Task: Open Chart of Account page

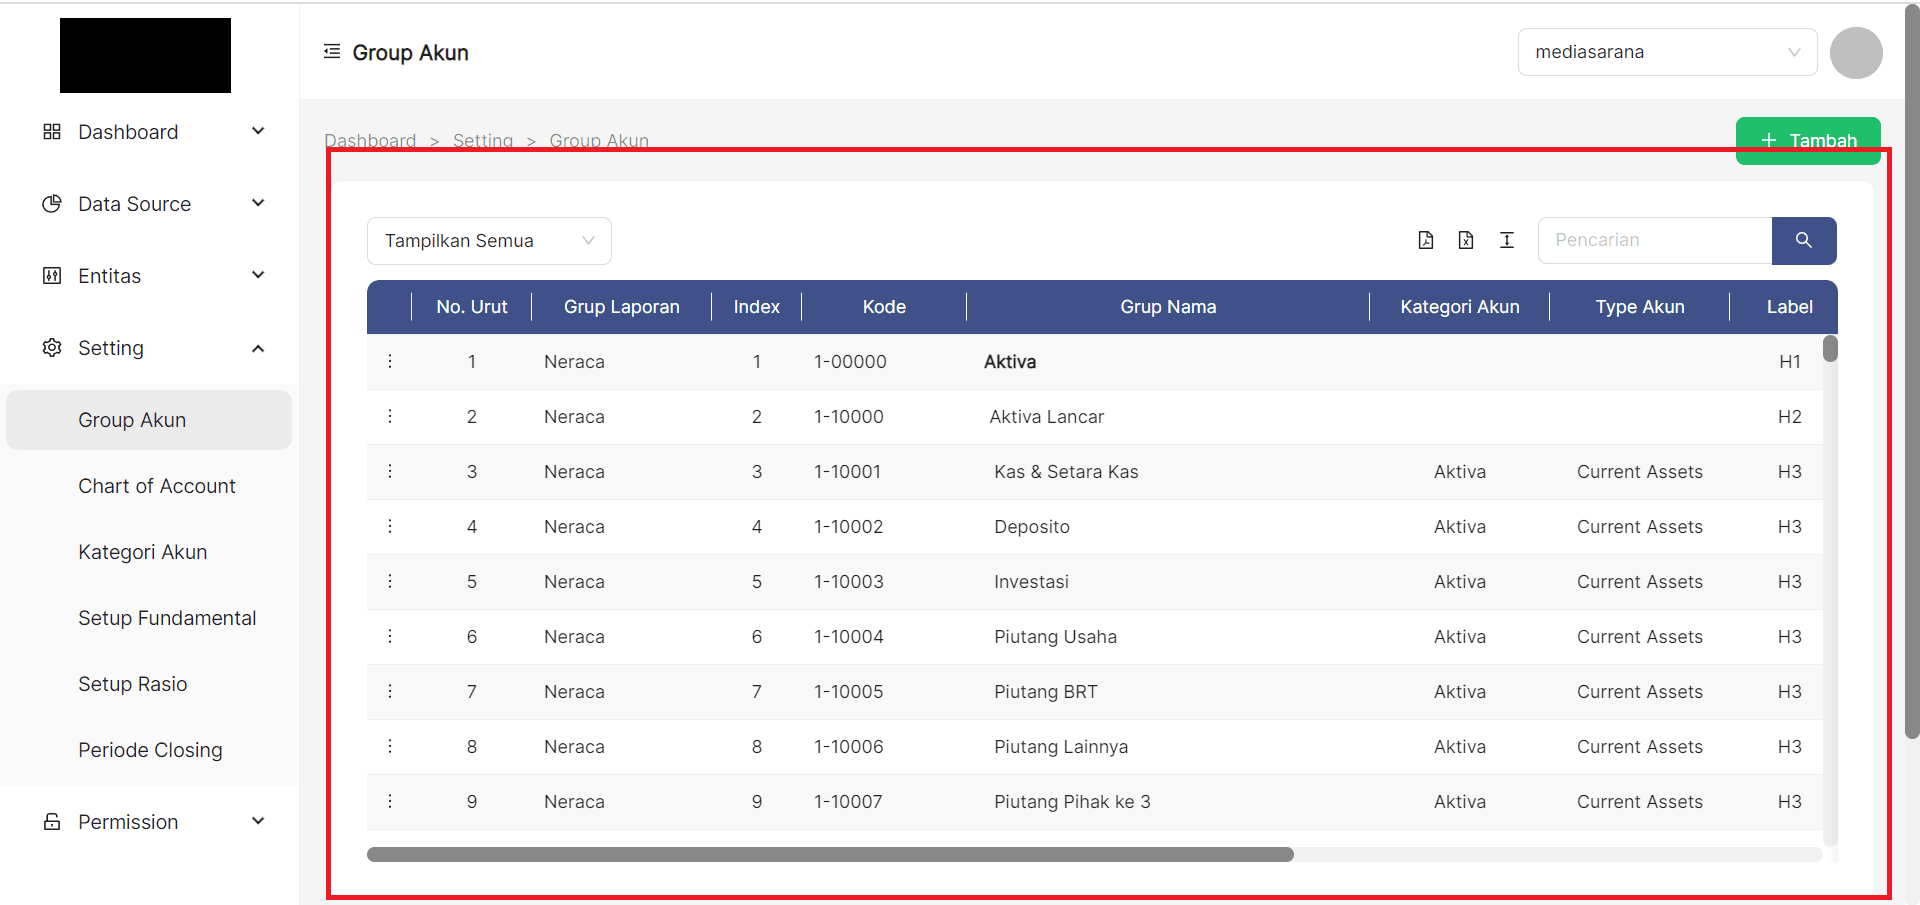Action: tap(157, 486)
